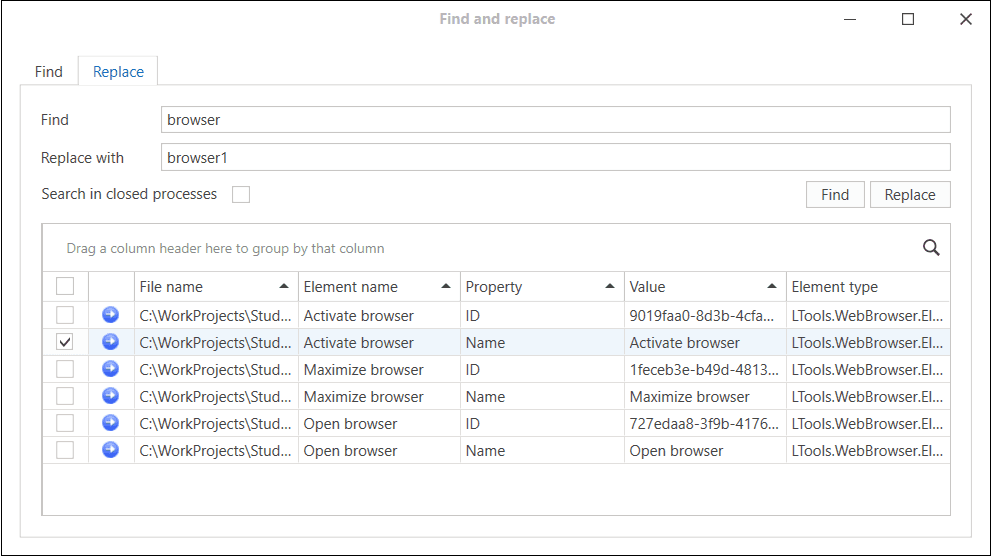Select the Replace tab

pyautogui.click(x=118, y=72)
